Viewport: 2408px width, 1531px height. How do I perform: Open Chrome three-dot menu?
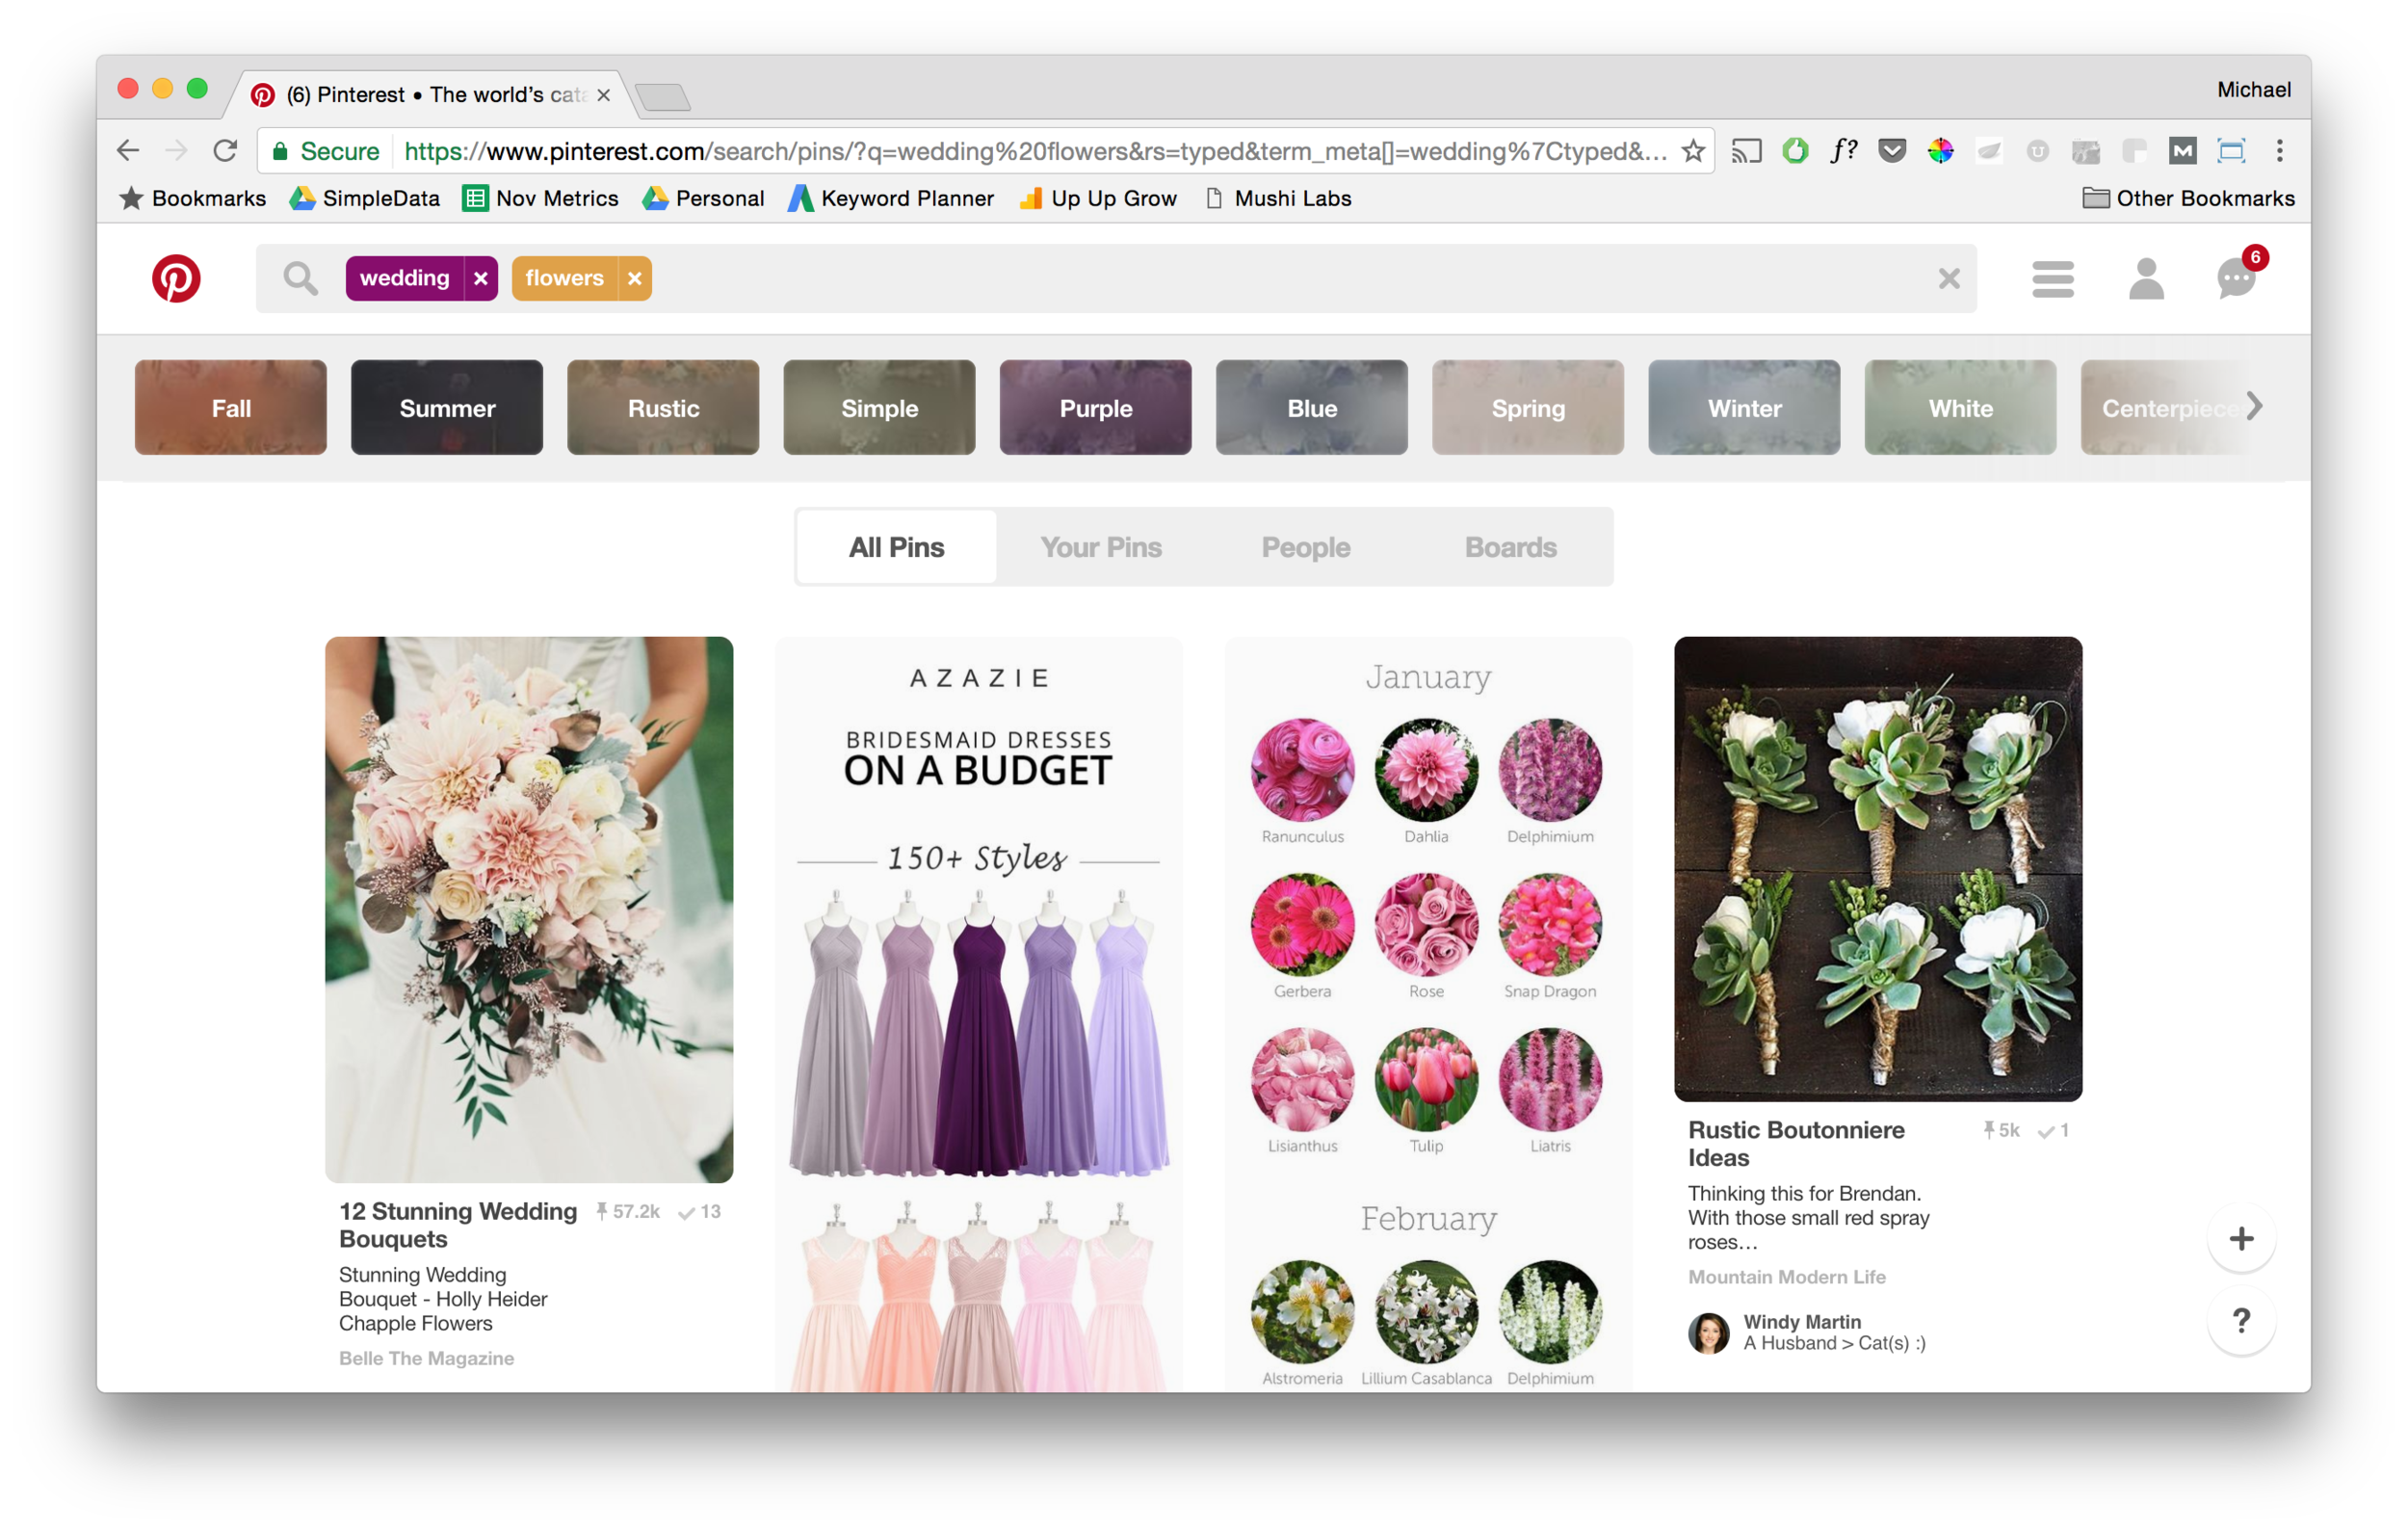click(x=2279, y=151)
